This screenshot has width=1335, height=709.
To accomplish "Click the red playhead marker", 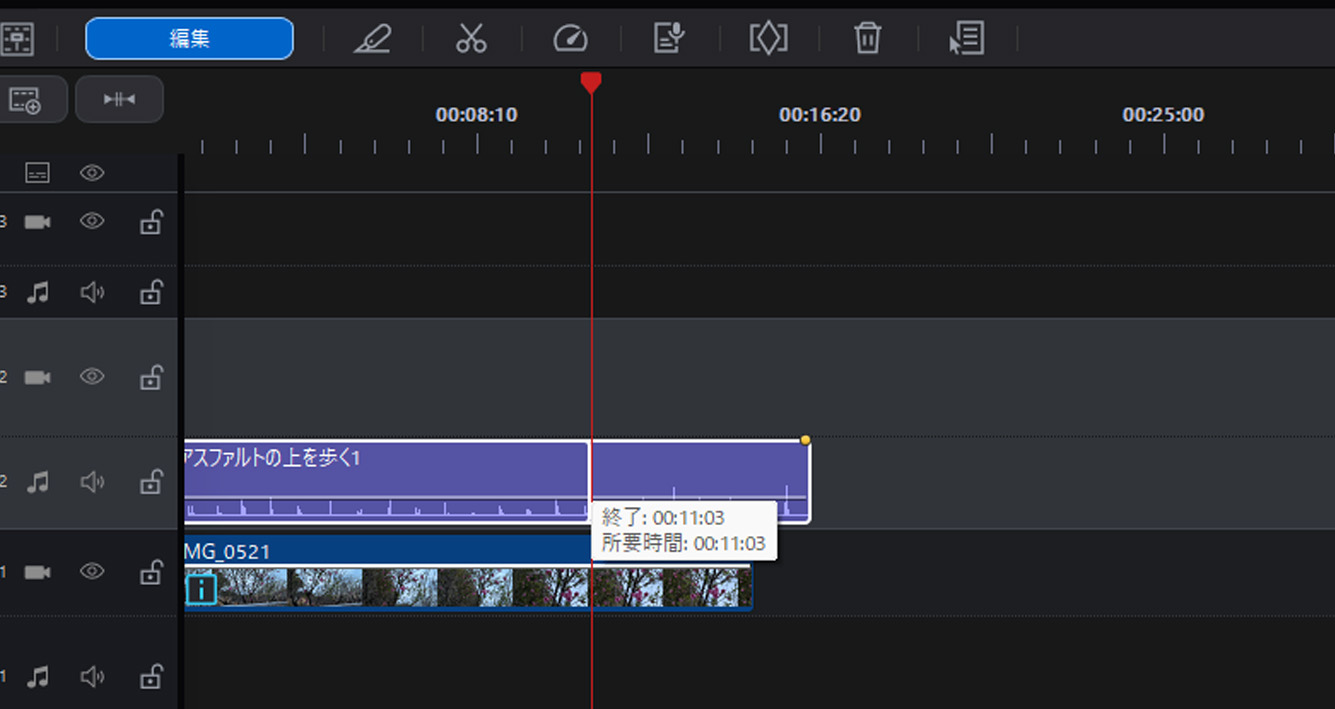I will point(592,84).
